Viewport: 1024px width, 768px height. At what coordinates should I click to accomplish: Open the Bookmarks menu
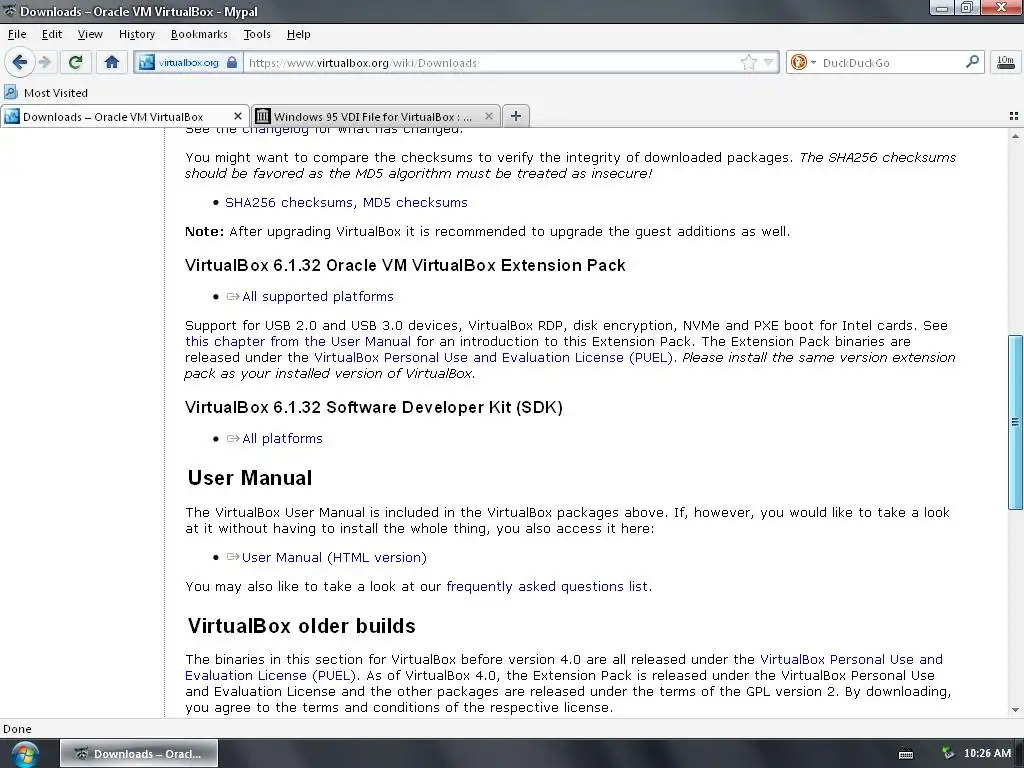(x=199, y=35)
